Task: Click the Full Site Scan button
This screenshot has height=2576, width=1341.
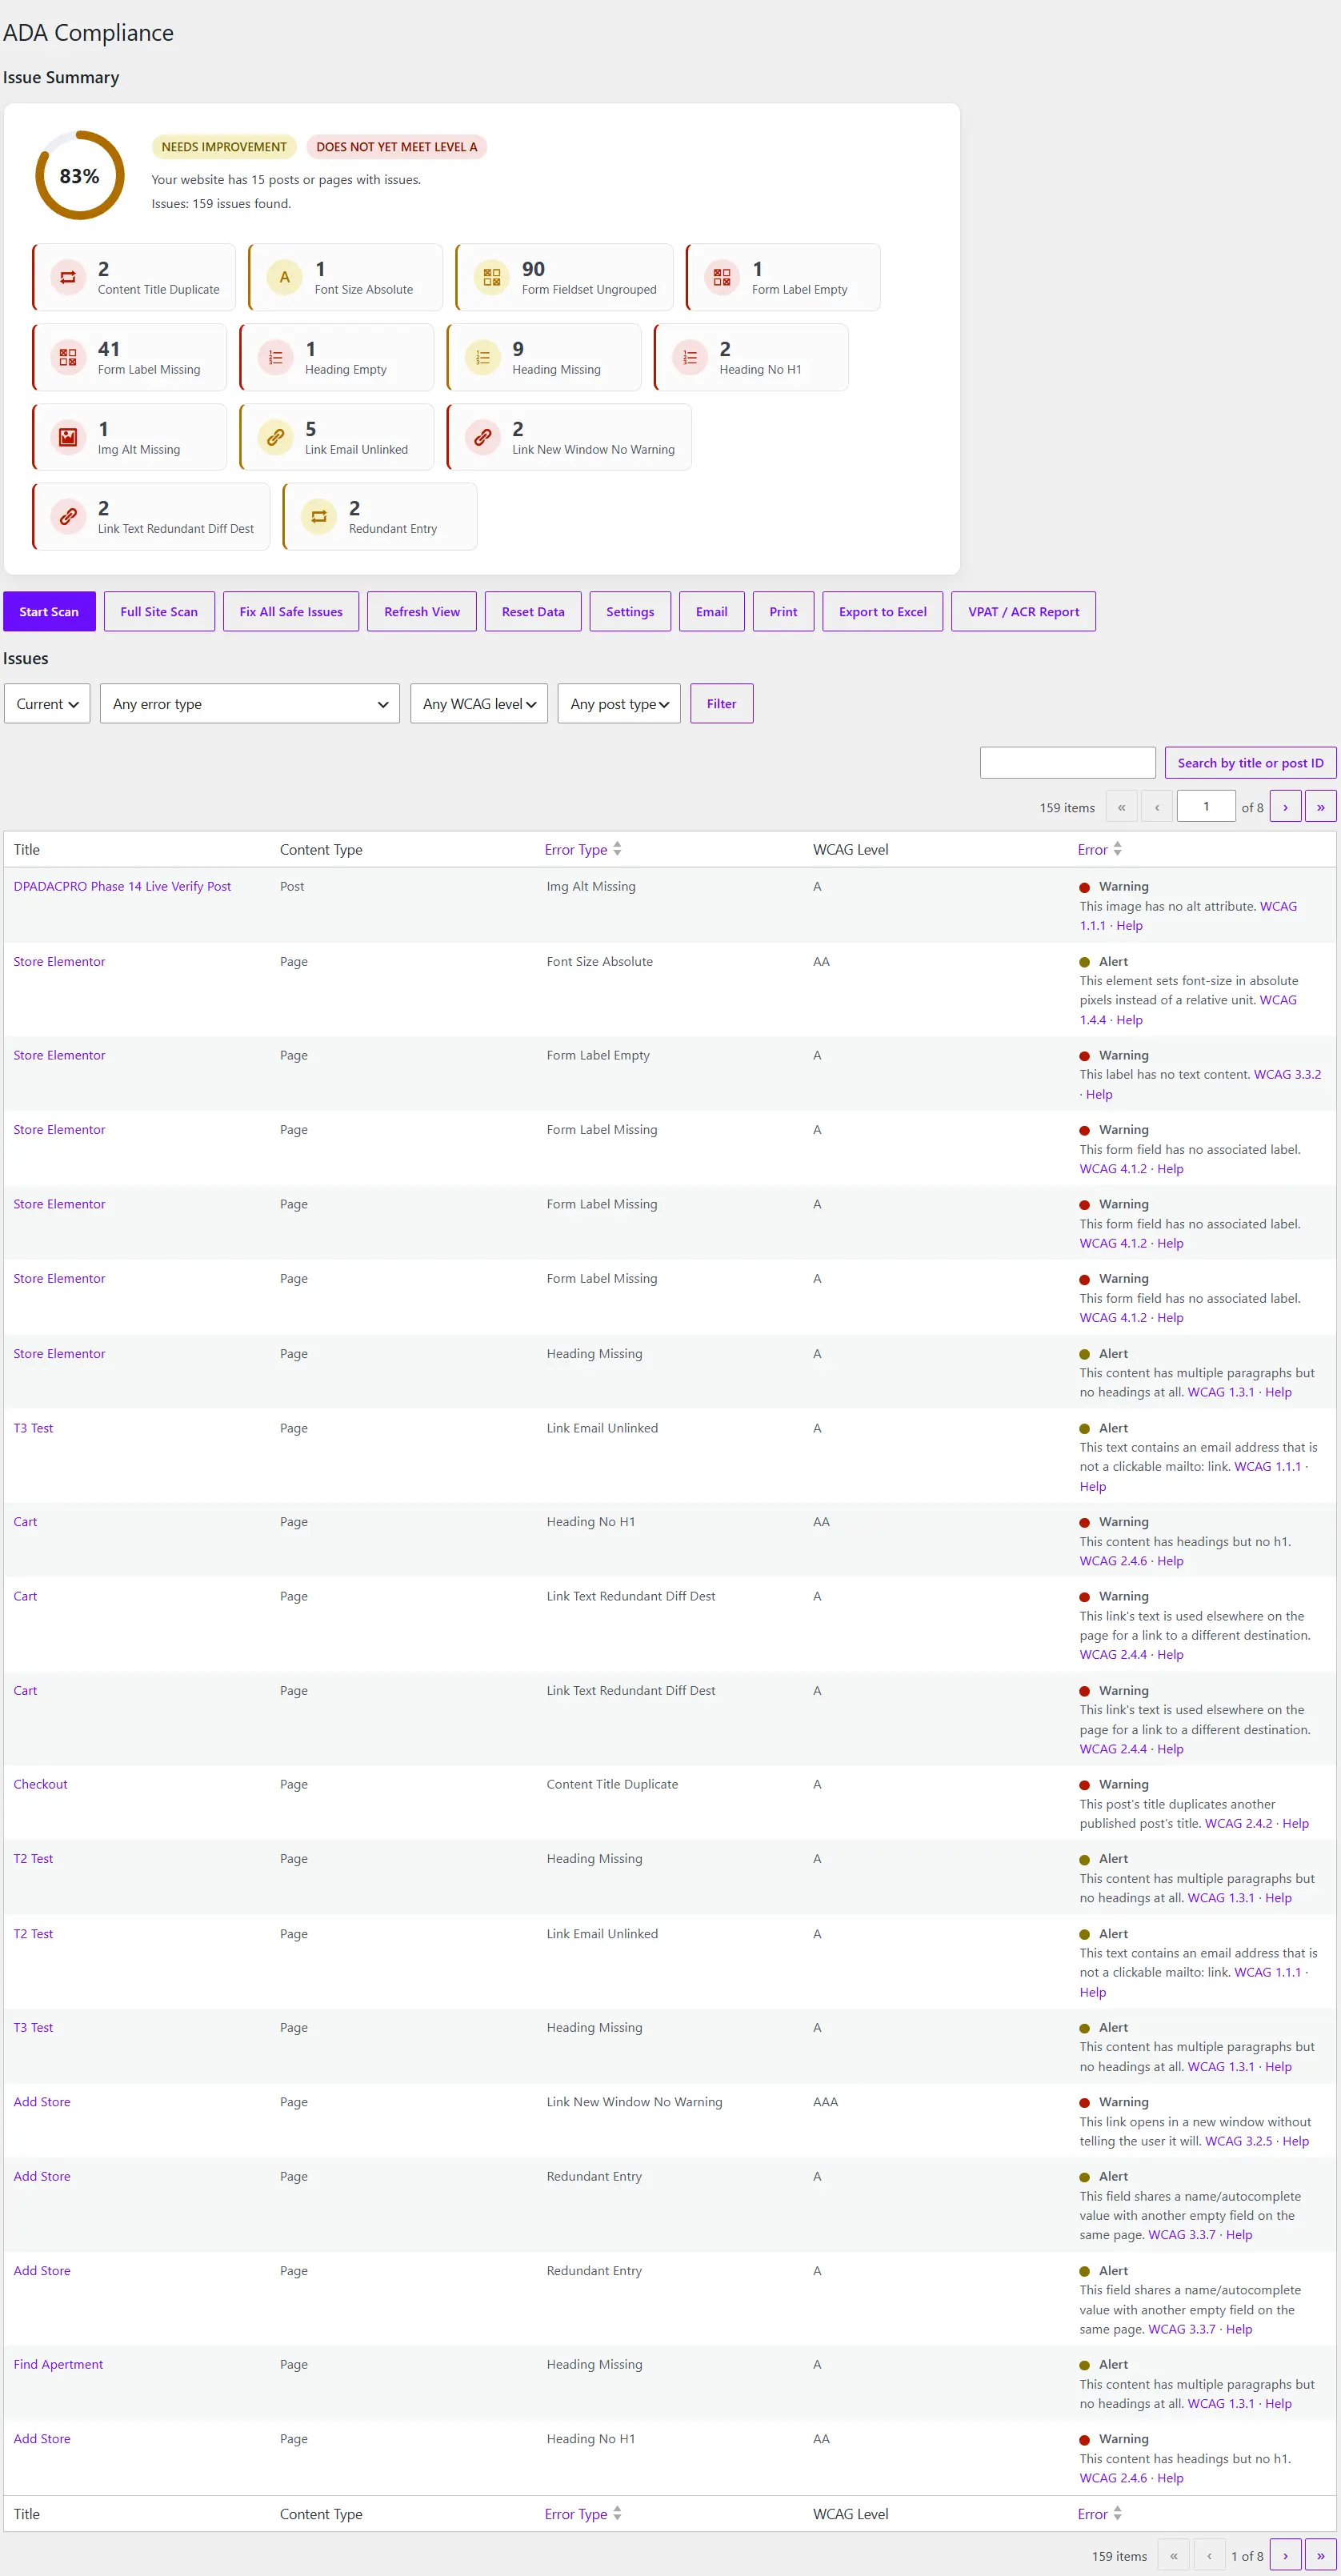Action: (159, 612)
